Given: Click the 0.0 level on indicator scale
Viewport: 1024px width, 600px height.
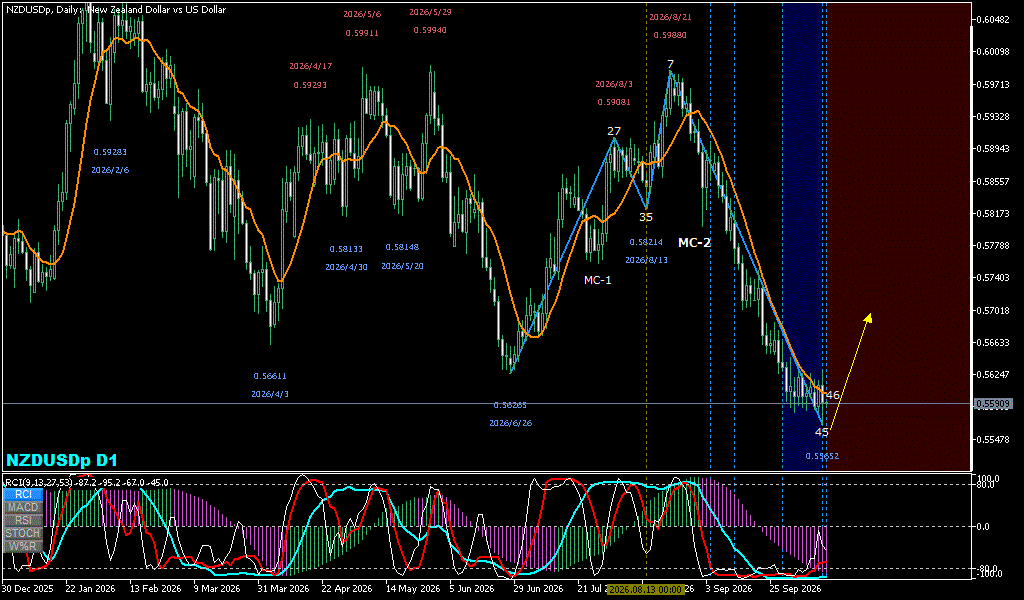Looking at the screenshot, I should point(983,527).
